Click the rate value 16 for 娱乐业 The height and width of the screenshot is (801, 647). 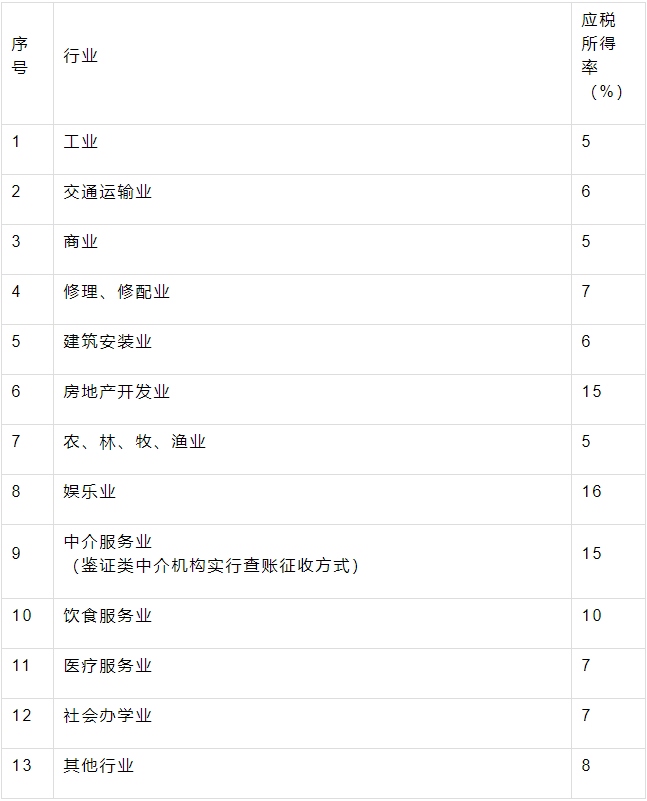(x=592, y=491)
